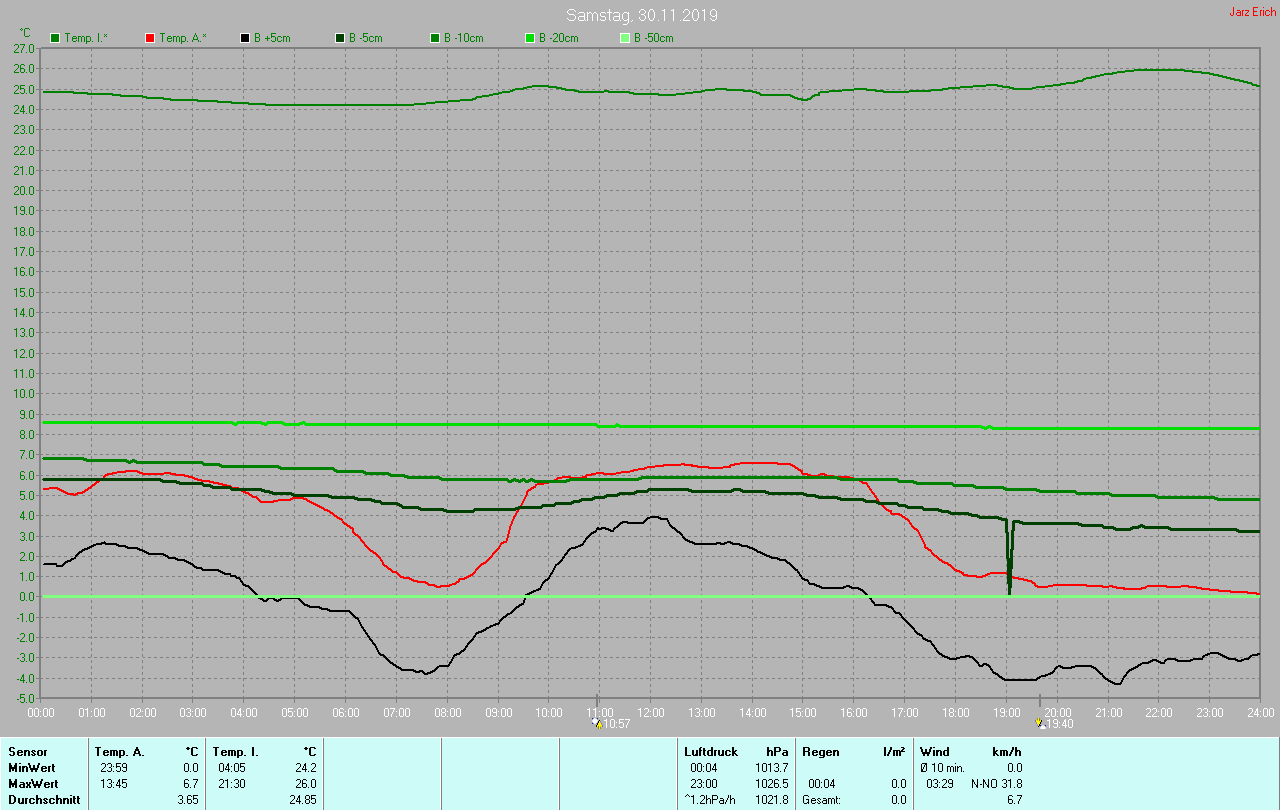Image resolution: width=1280 pixels, height=810 pixels.
Task: Click the 'N-NO 31.8' maximum wind value
Action: 996,783
